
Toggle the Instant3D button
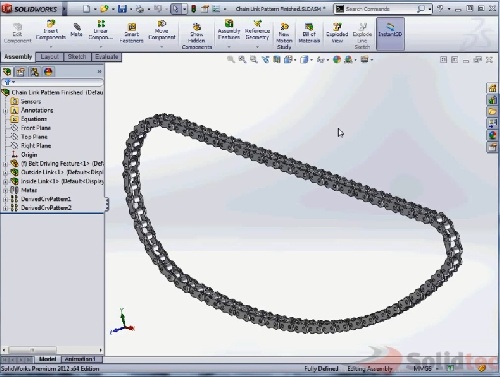pyautogui.click(x=390, y=33)
